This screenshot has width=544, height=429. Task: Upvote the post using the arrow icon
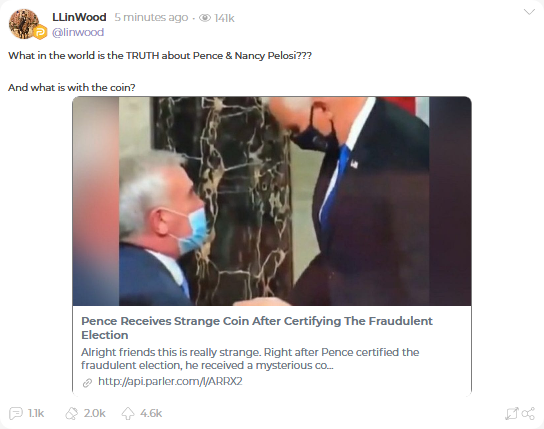[x=128, y=413]
